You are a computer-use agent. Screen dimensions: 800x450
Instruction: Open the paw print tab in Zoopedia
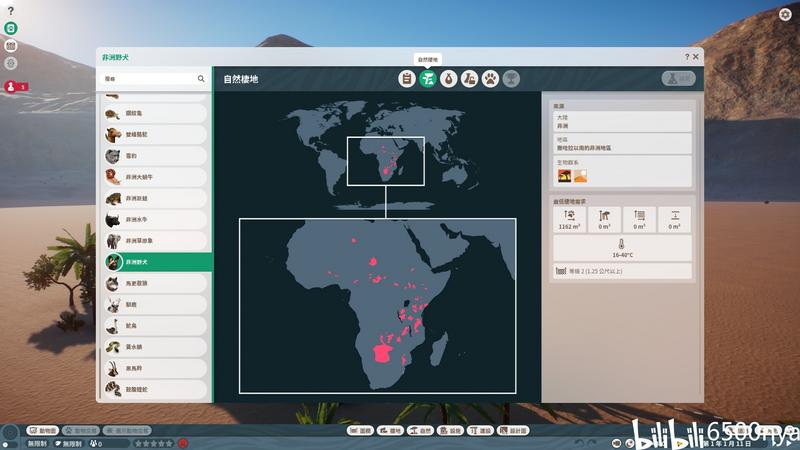(490, 79)
